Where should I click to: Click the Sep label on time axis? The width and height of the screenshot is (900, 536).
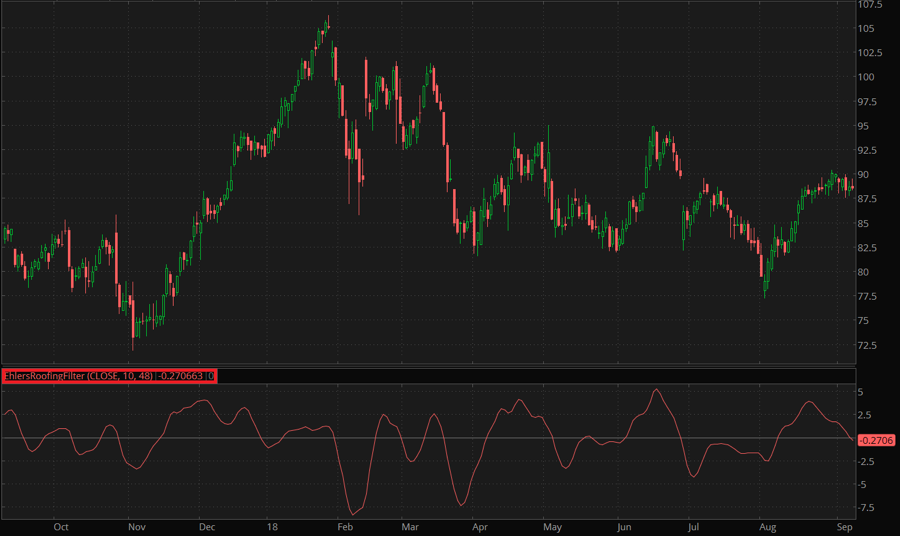pos(843,526)
